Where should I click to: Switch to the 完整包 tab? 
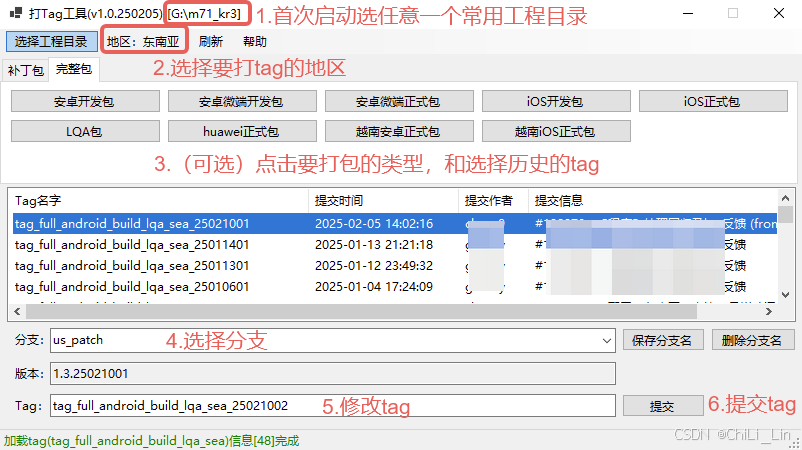point(74,69)
